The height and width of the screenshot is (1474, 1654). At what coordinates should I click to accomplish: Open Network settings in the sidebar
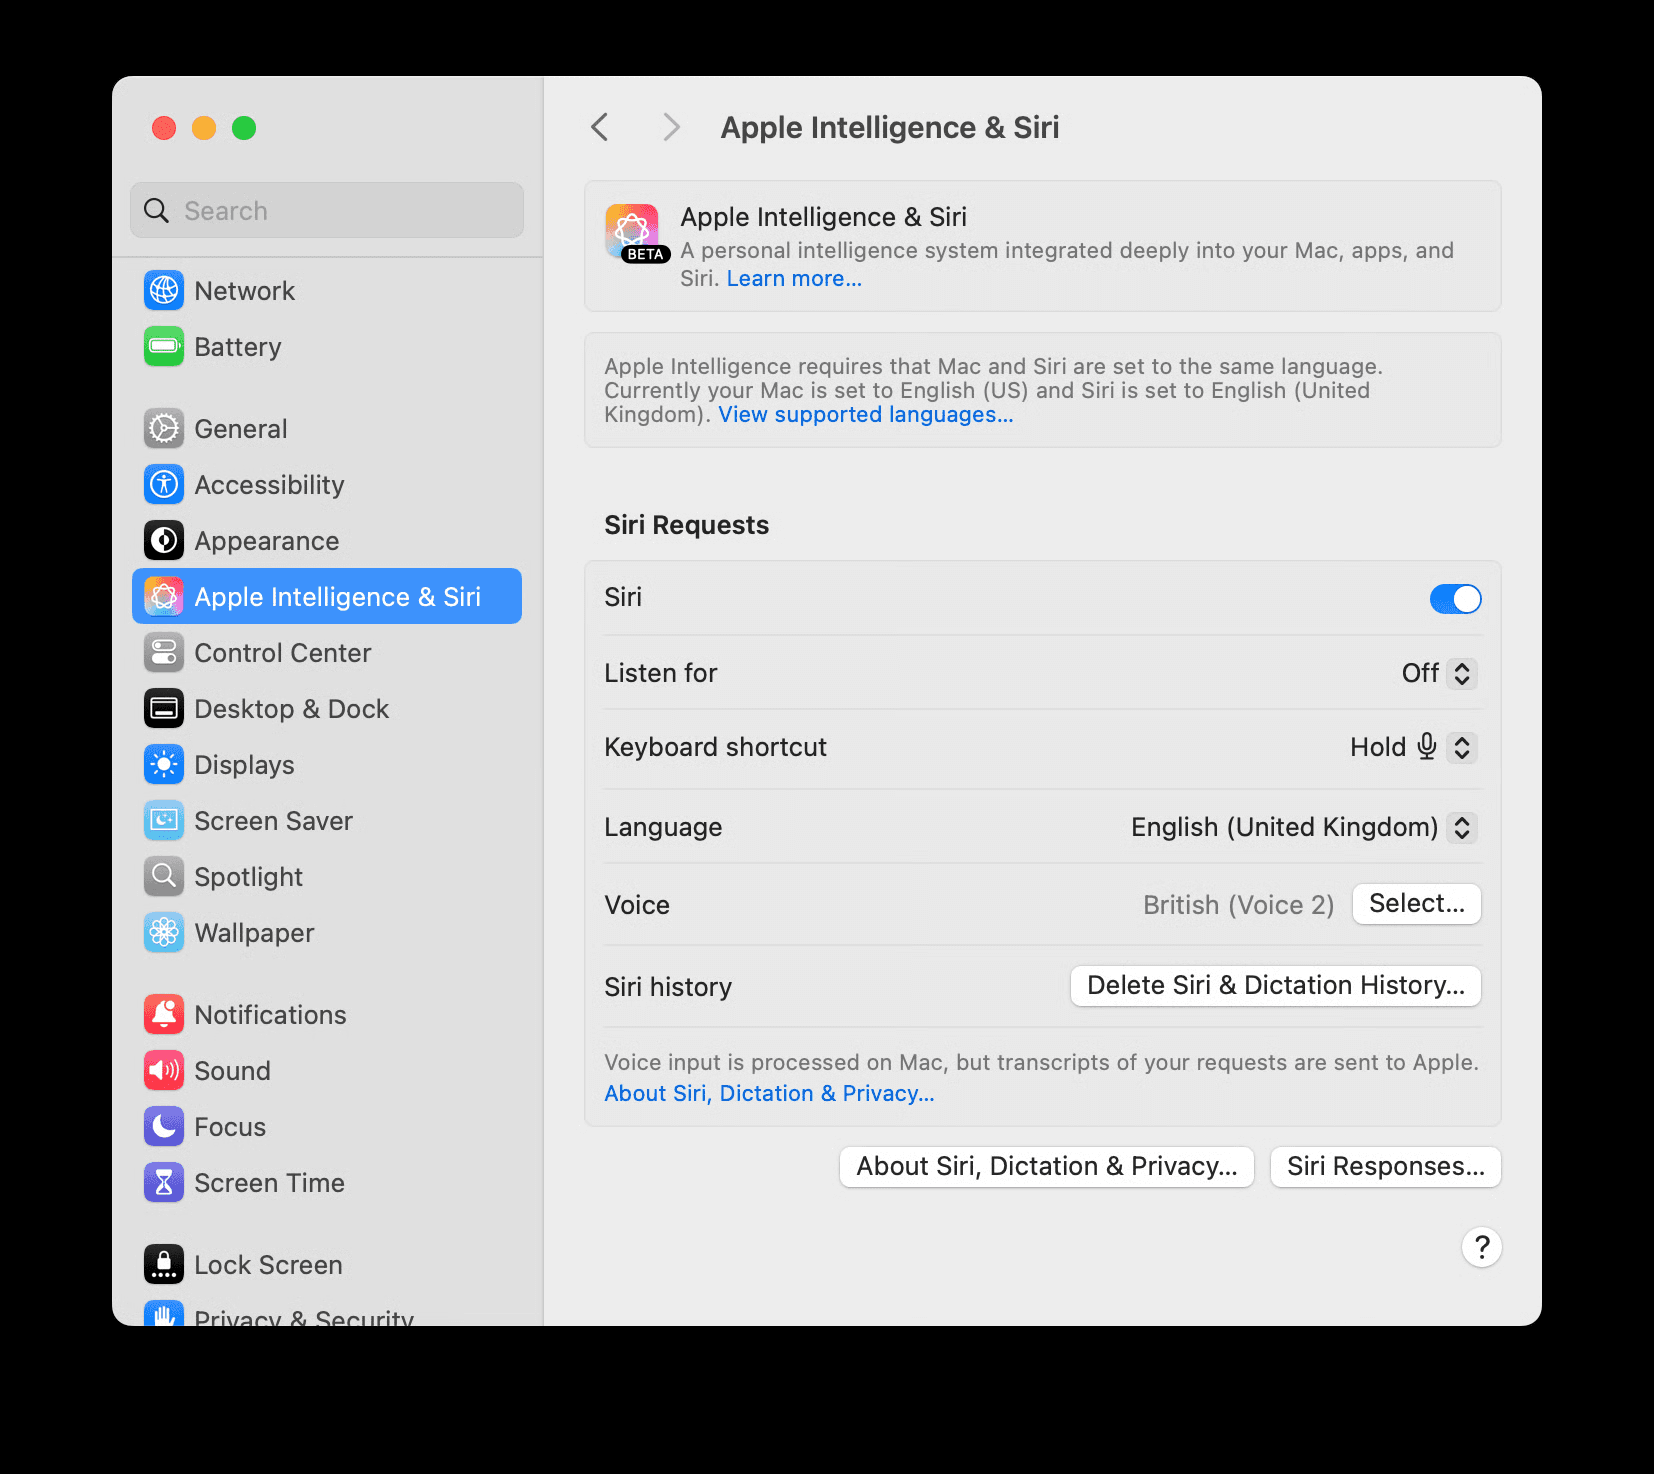[244, 290]
